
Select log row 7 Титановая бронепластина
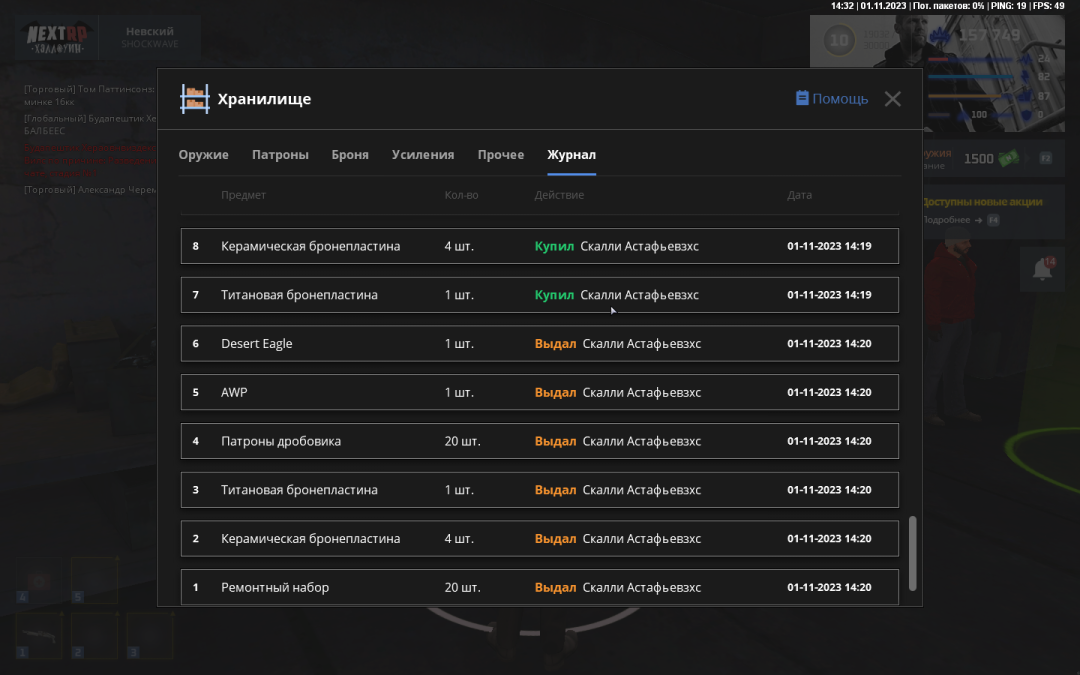tap(539, 295)
